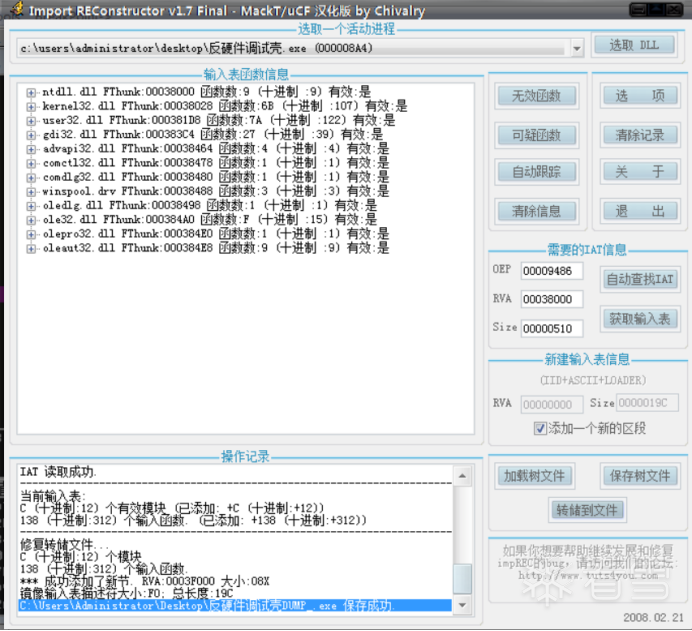Select the ole32.dll FThunk:000384A0 row
The width and height of the screenshot is (692, 631).
210,219
